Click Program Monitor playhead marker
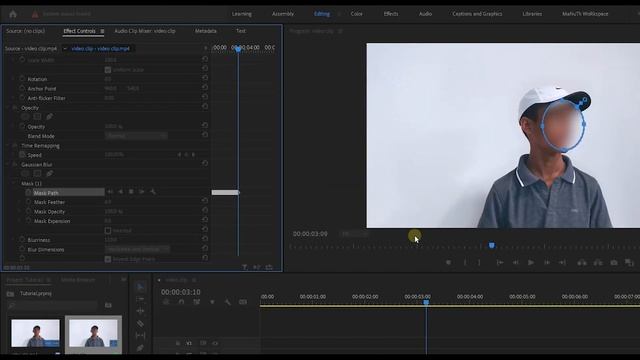This screenshot has width=640, height=360. click(x=492, y=245)
